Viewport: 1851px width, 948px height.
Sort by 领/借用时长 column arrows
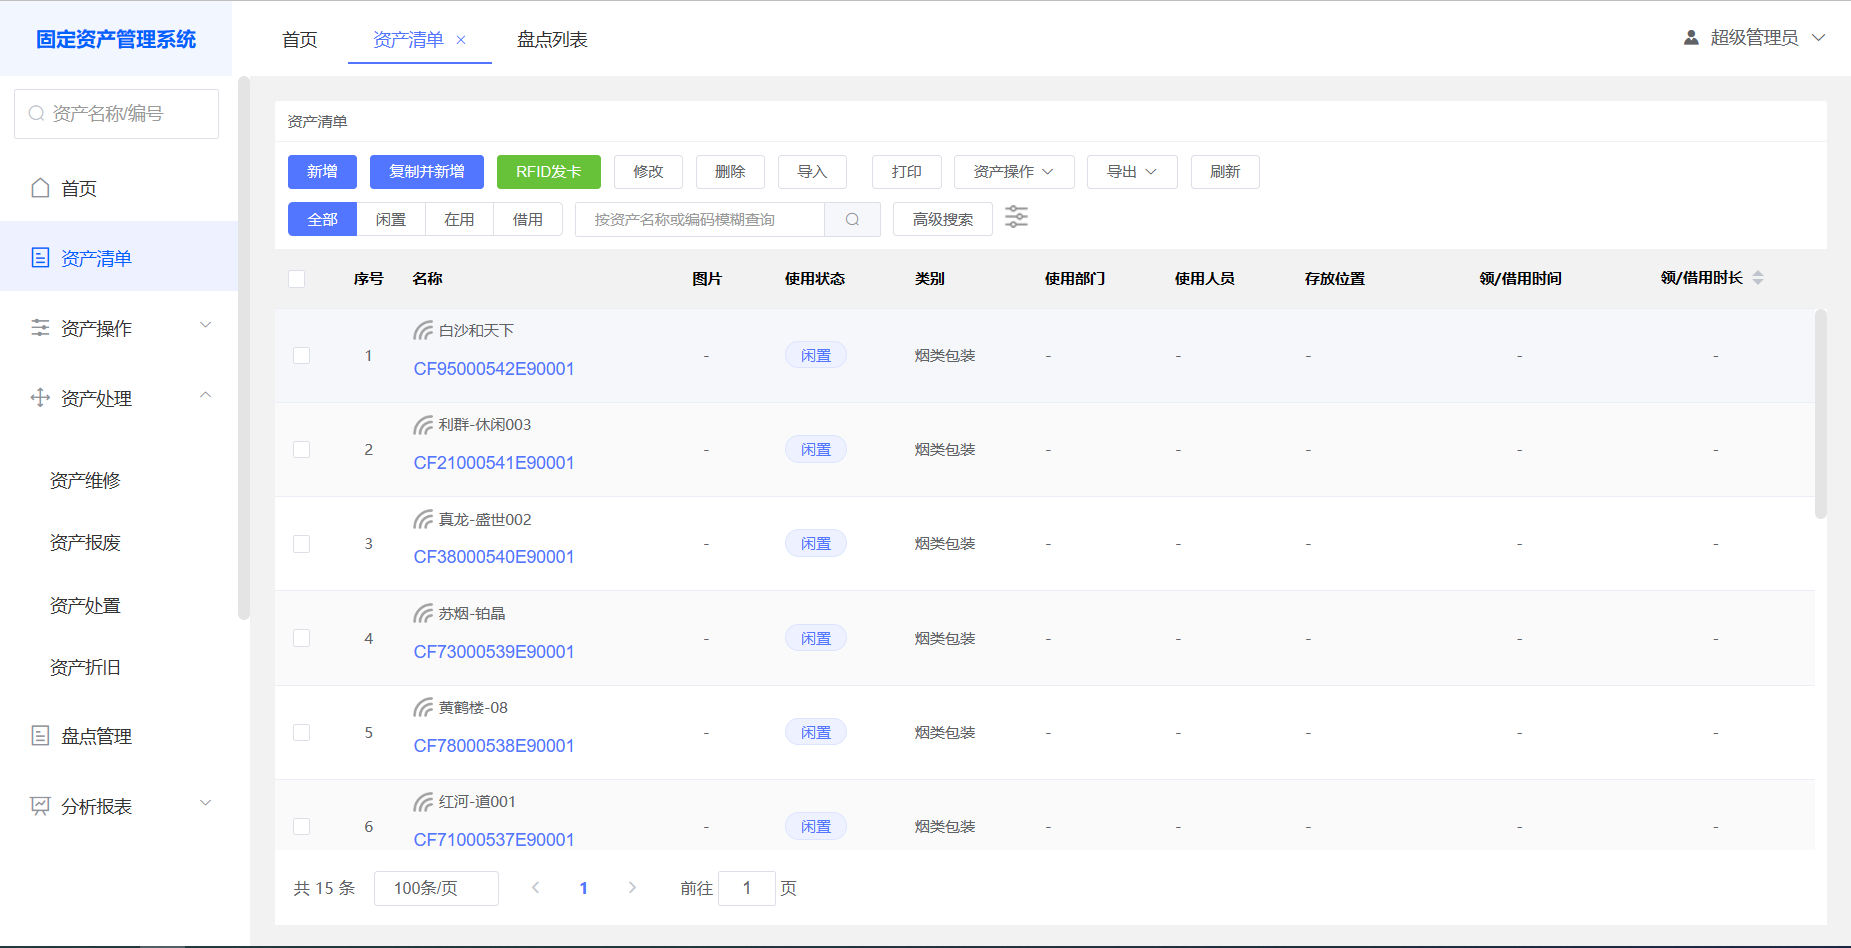pos(1758,278)
